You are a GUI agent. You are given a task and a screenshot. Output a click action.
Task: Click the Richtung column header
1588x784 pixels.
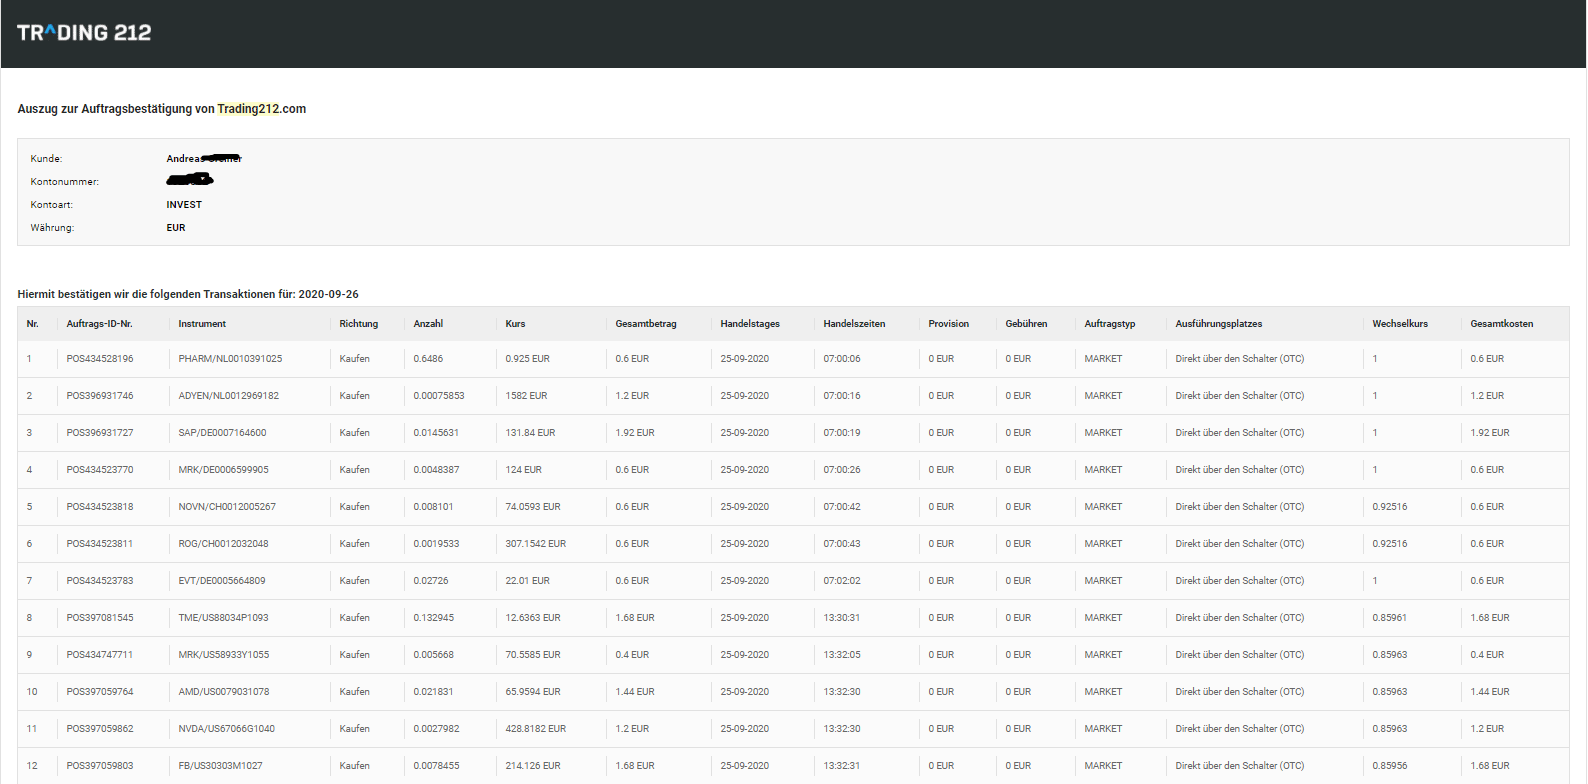(359, 324)
